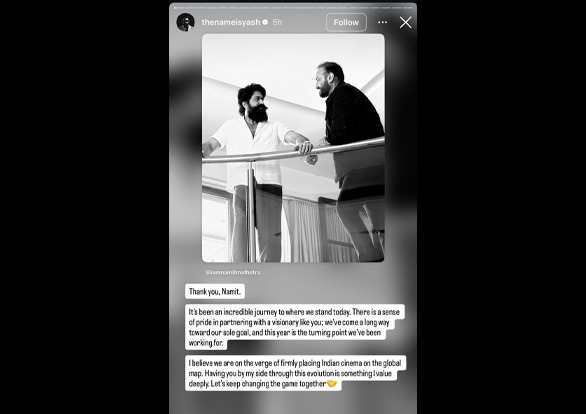This screenshot has width=586, height=414.
Task: Click the man in the dark jacket
Action: coord(351,161)
